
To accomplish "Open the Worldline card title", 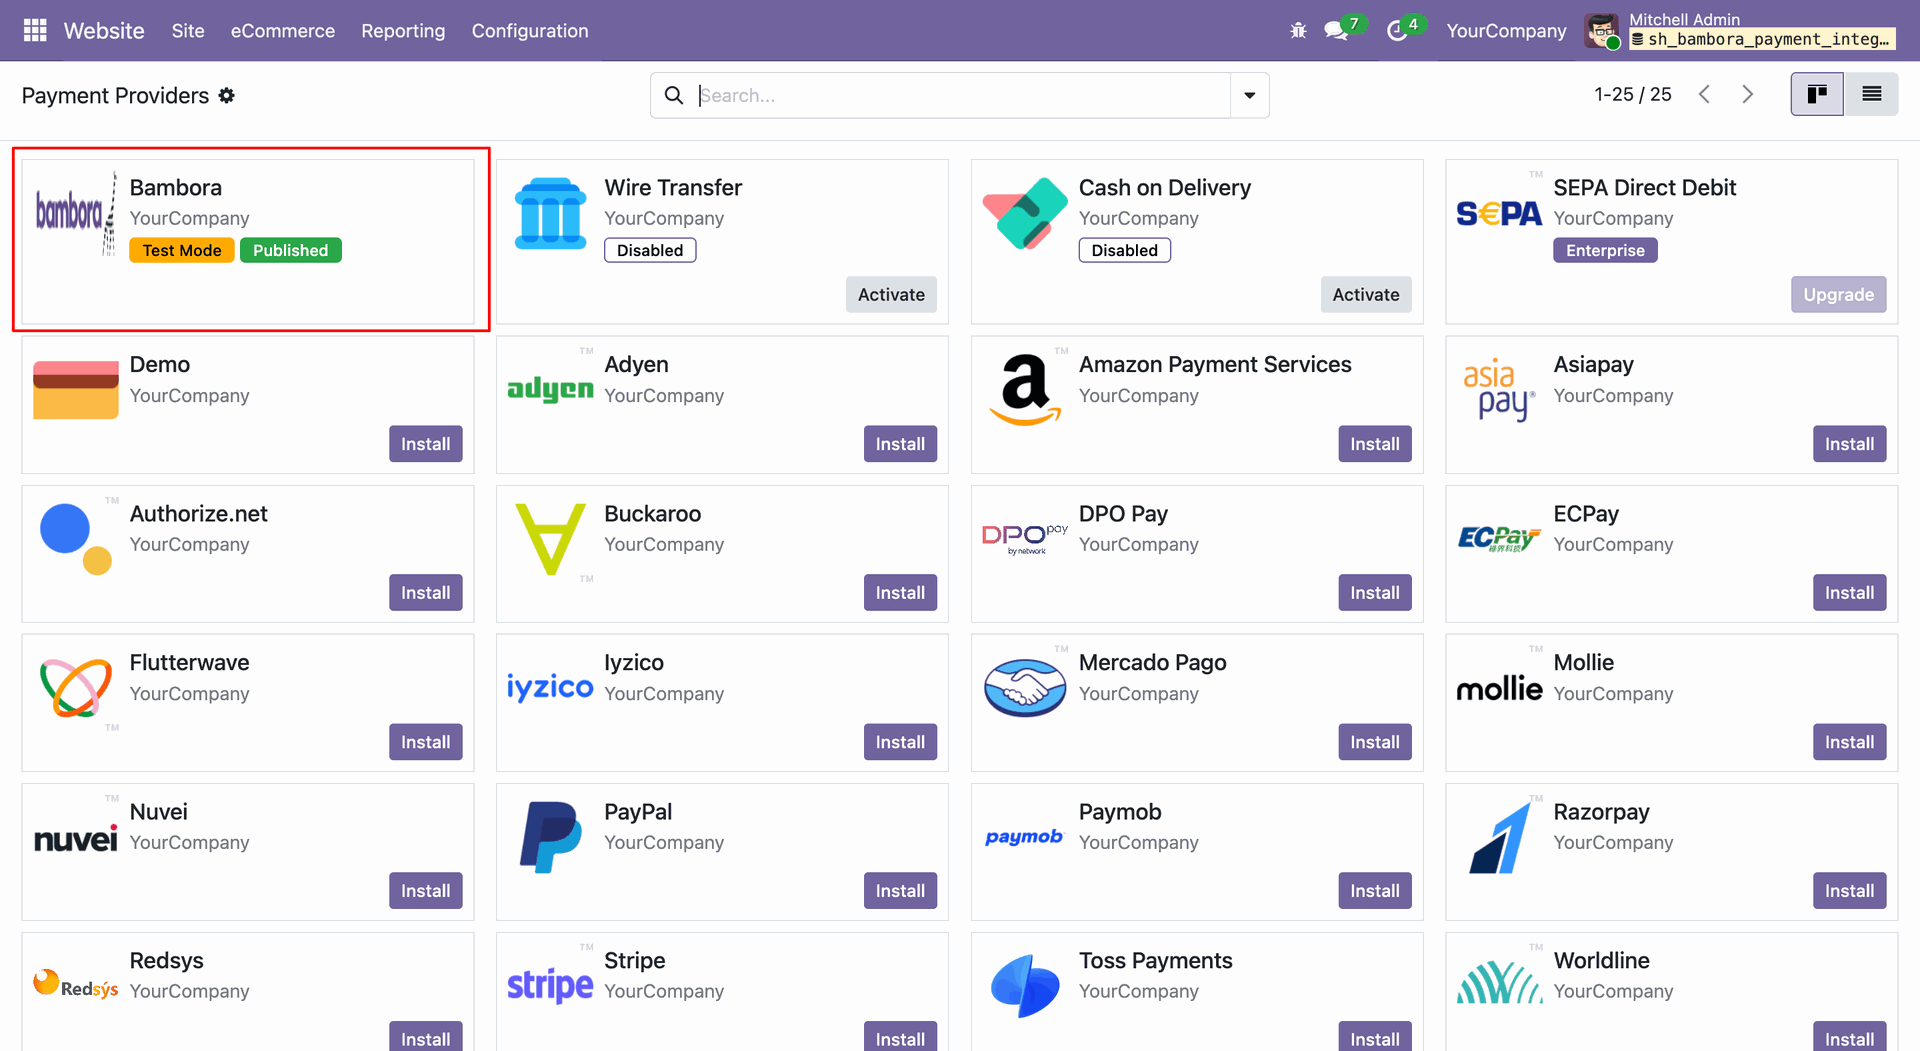I will (1601, 961).
